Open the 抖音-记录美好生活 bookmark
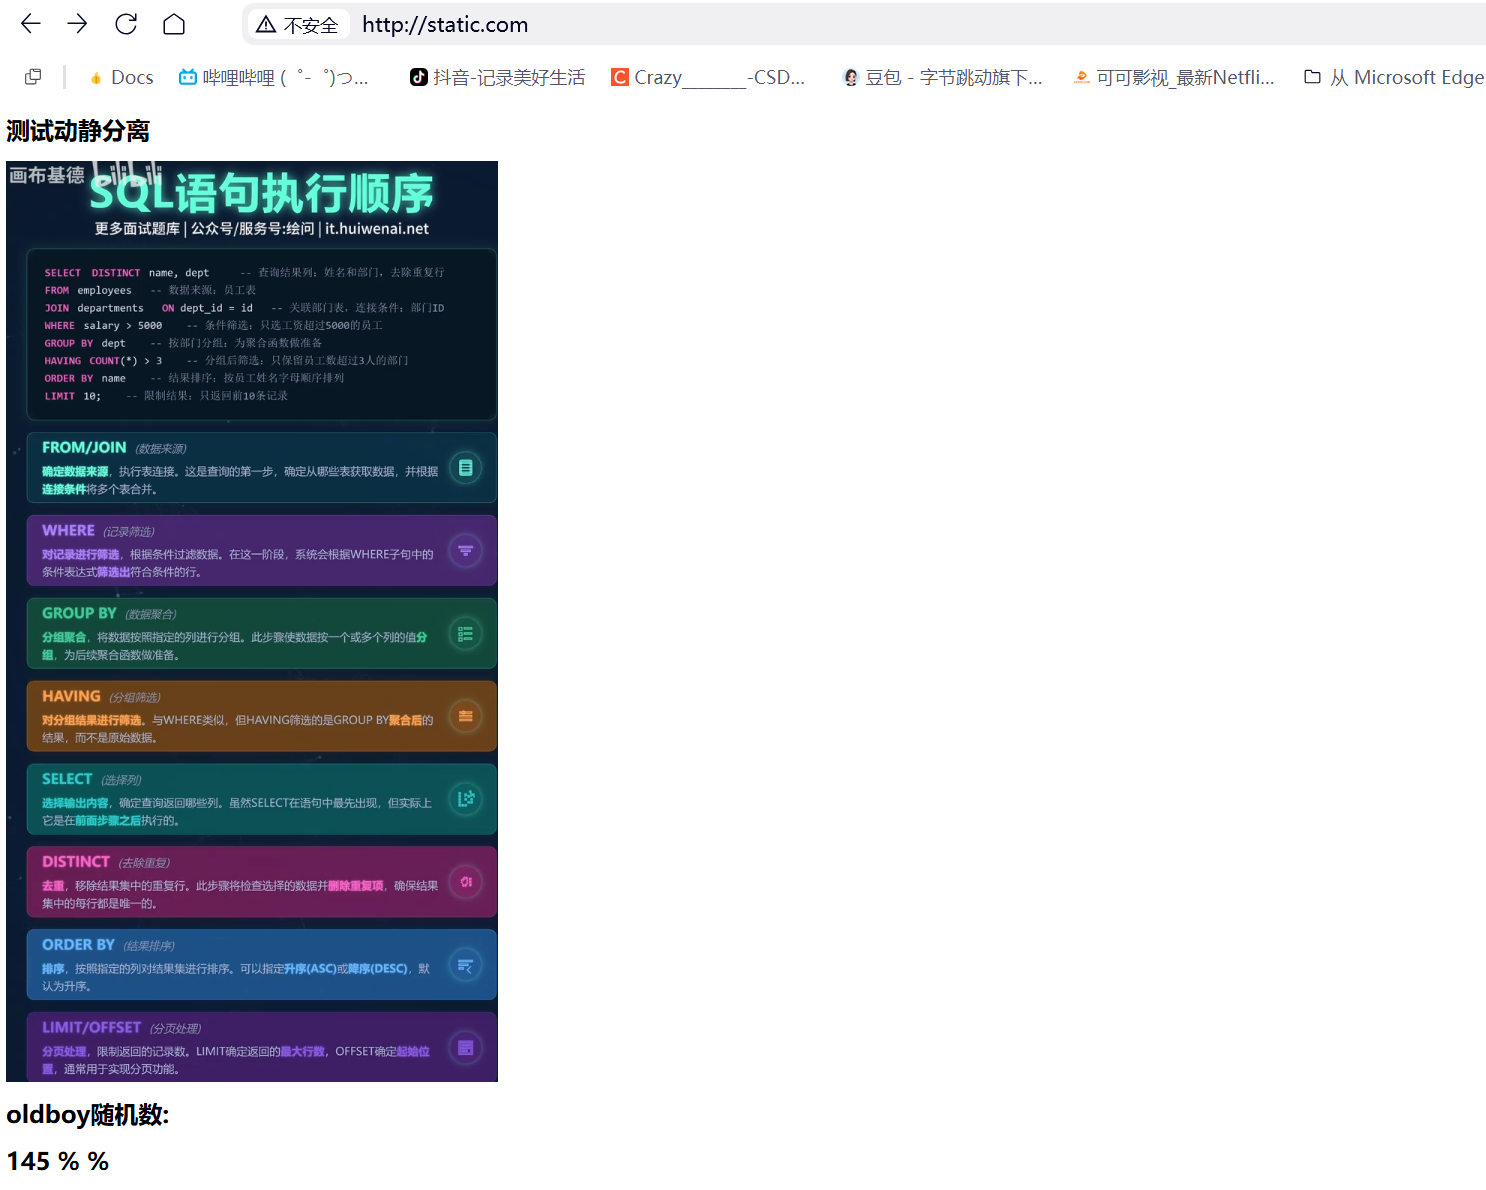The width and height of the screenshot is (1486, 1190). coord(498,77)
